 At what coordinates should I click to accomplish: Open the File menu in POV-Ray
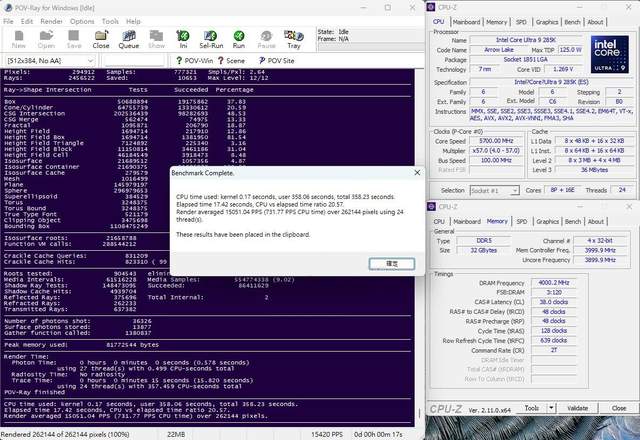8,21
